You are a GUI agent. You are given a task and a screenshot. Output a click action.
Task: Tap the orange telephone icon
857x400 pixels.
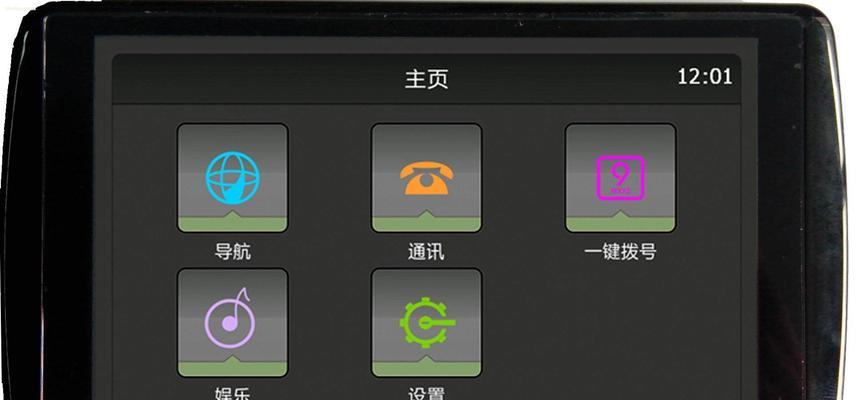click(426, 178)
